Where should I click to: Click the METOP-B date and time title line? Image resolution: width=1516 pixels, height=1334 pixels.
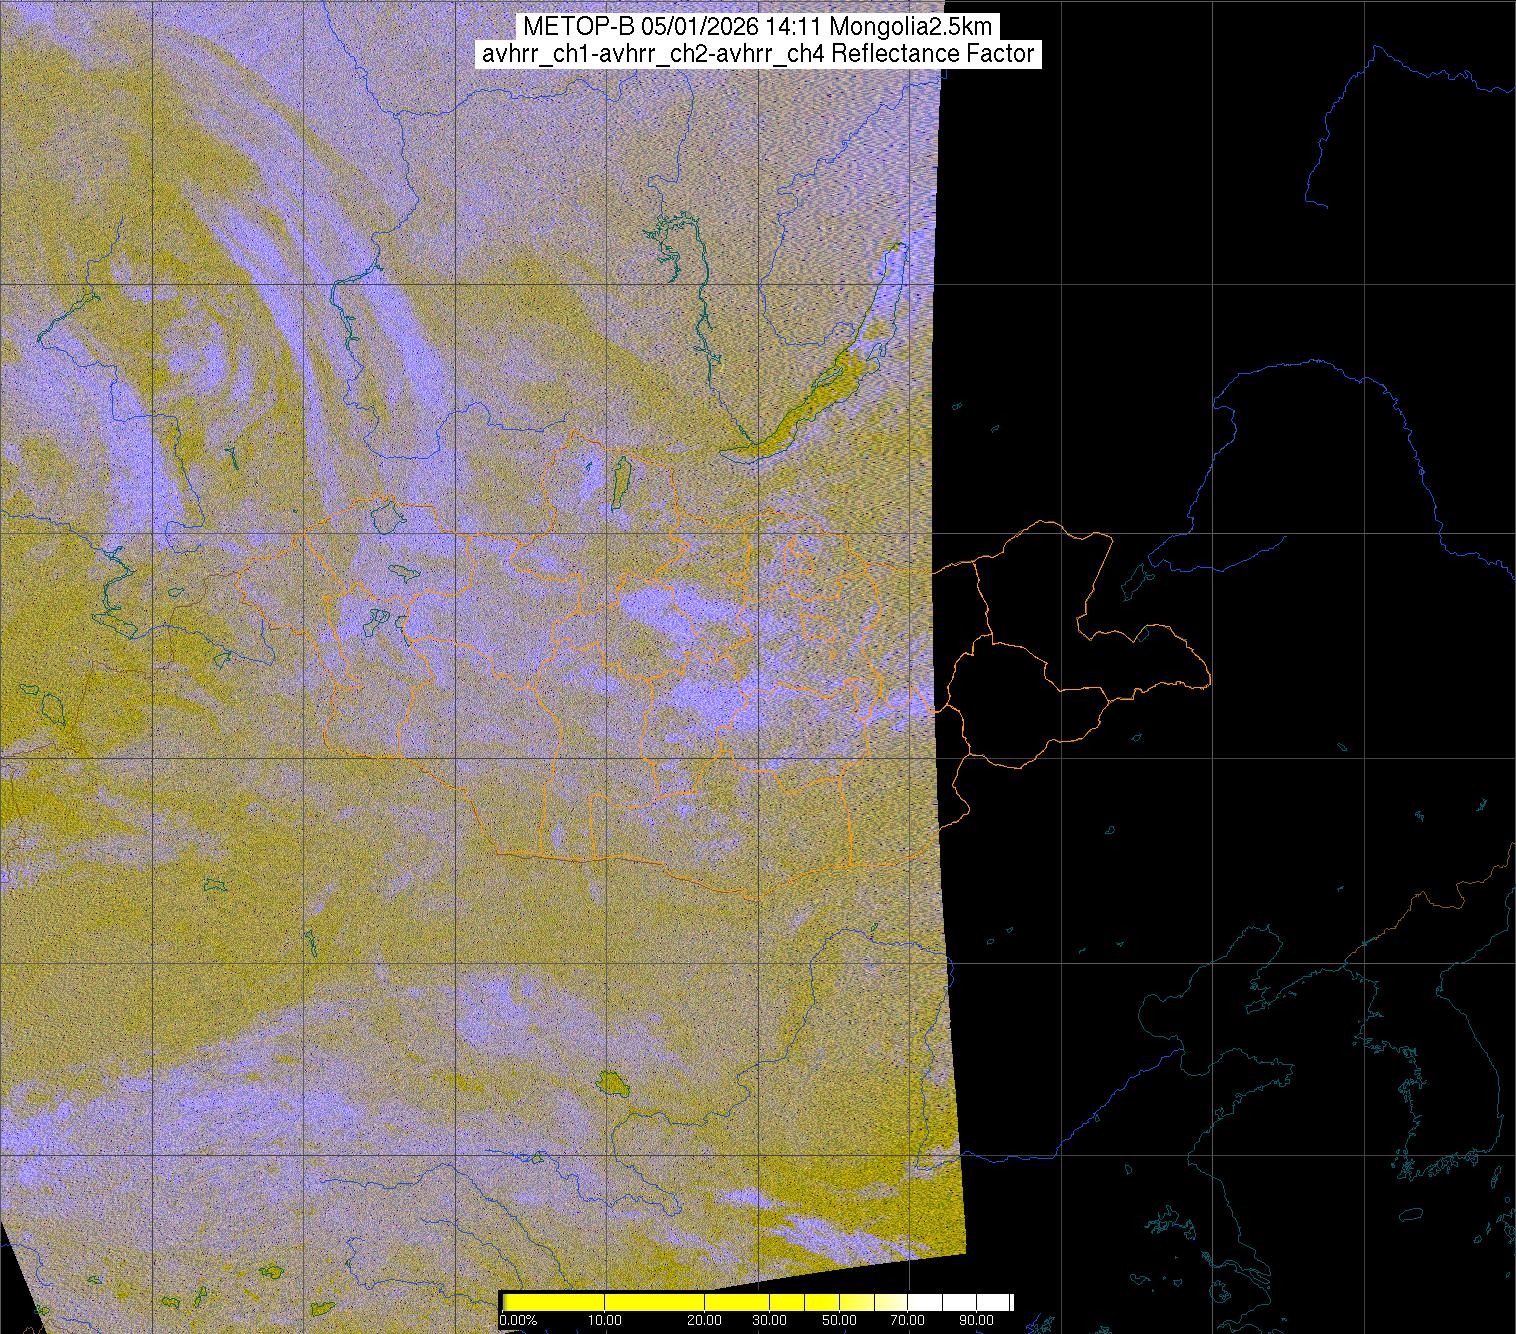click(x=757, y=27)
